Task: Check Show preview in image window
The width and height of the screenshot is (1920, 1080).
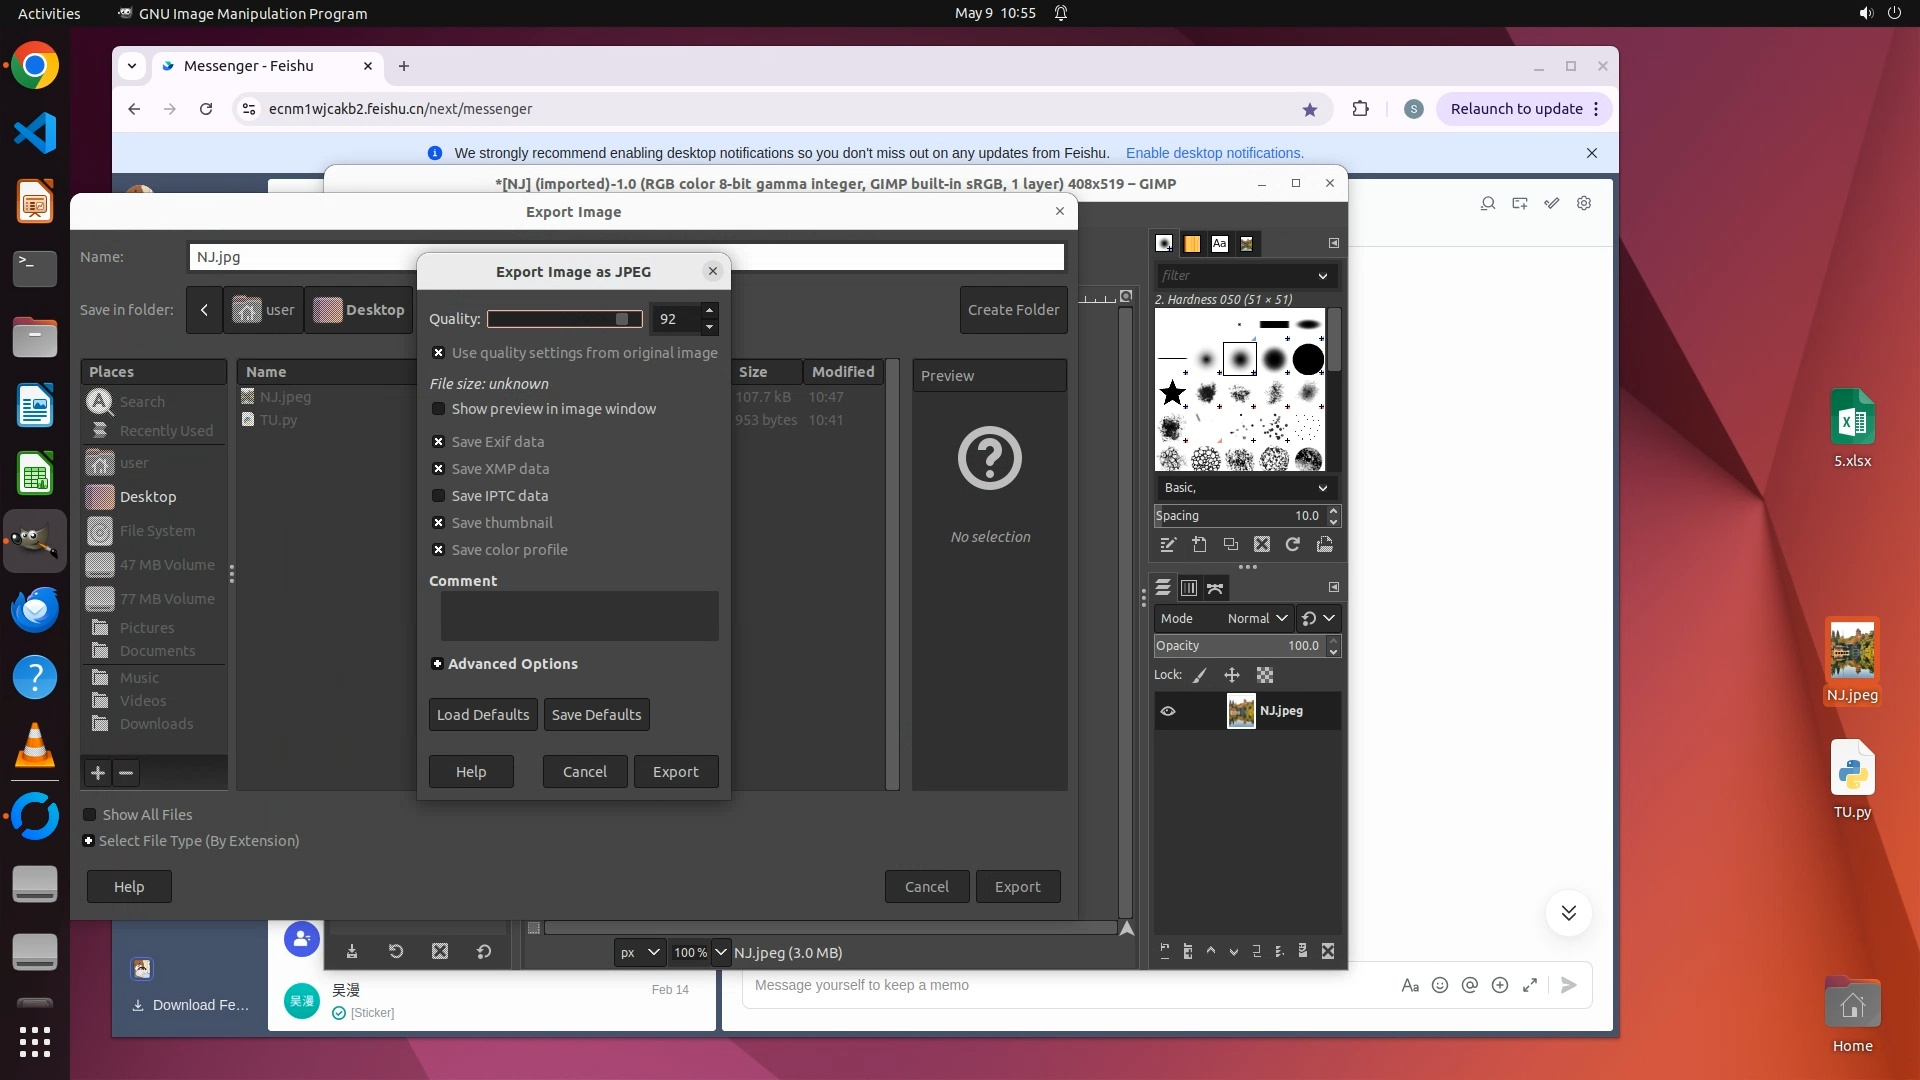Action: coord(438,409)
